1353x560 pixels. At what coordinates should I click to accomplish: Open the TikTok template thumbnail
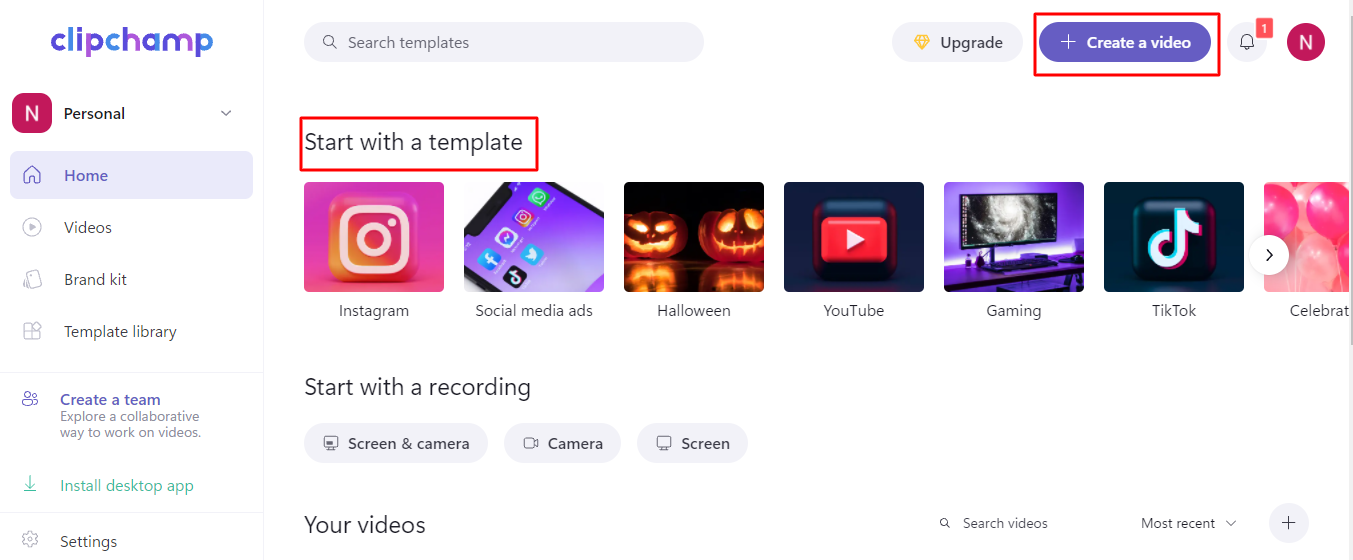tap(1174, 237)
